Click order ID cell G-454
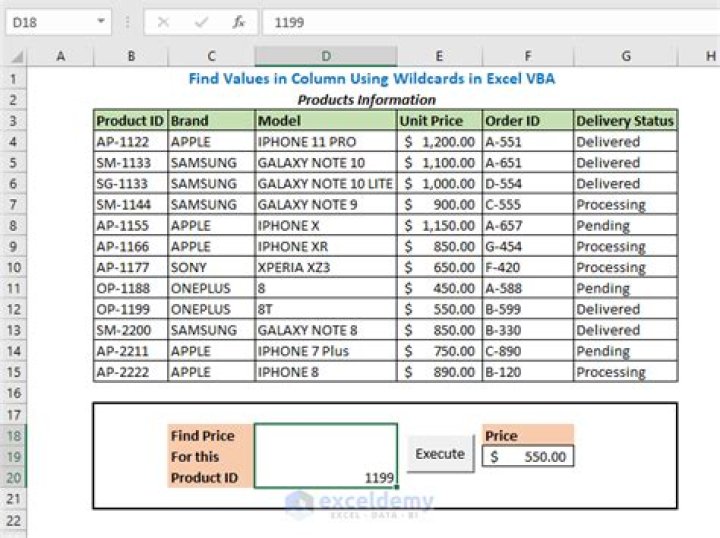The image size is (720, 538). [x=528, y=247]
